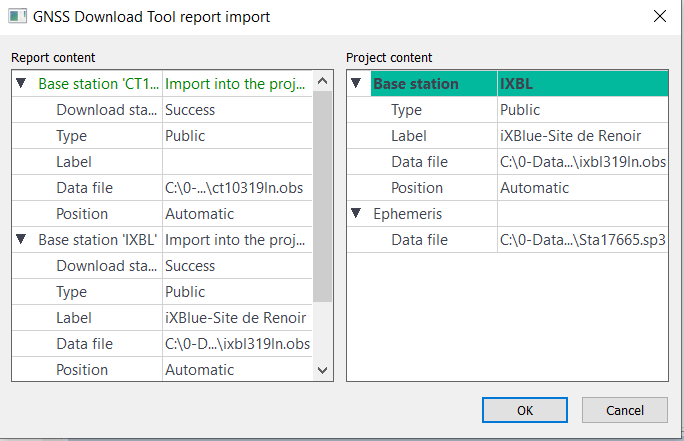684x441 pixels.
Task: Click the empty Label value for CT1 station
Action: (x=236, y=162)
